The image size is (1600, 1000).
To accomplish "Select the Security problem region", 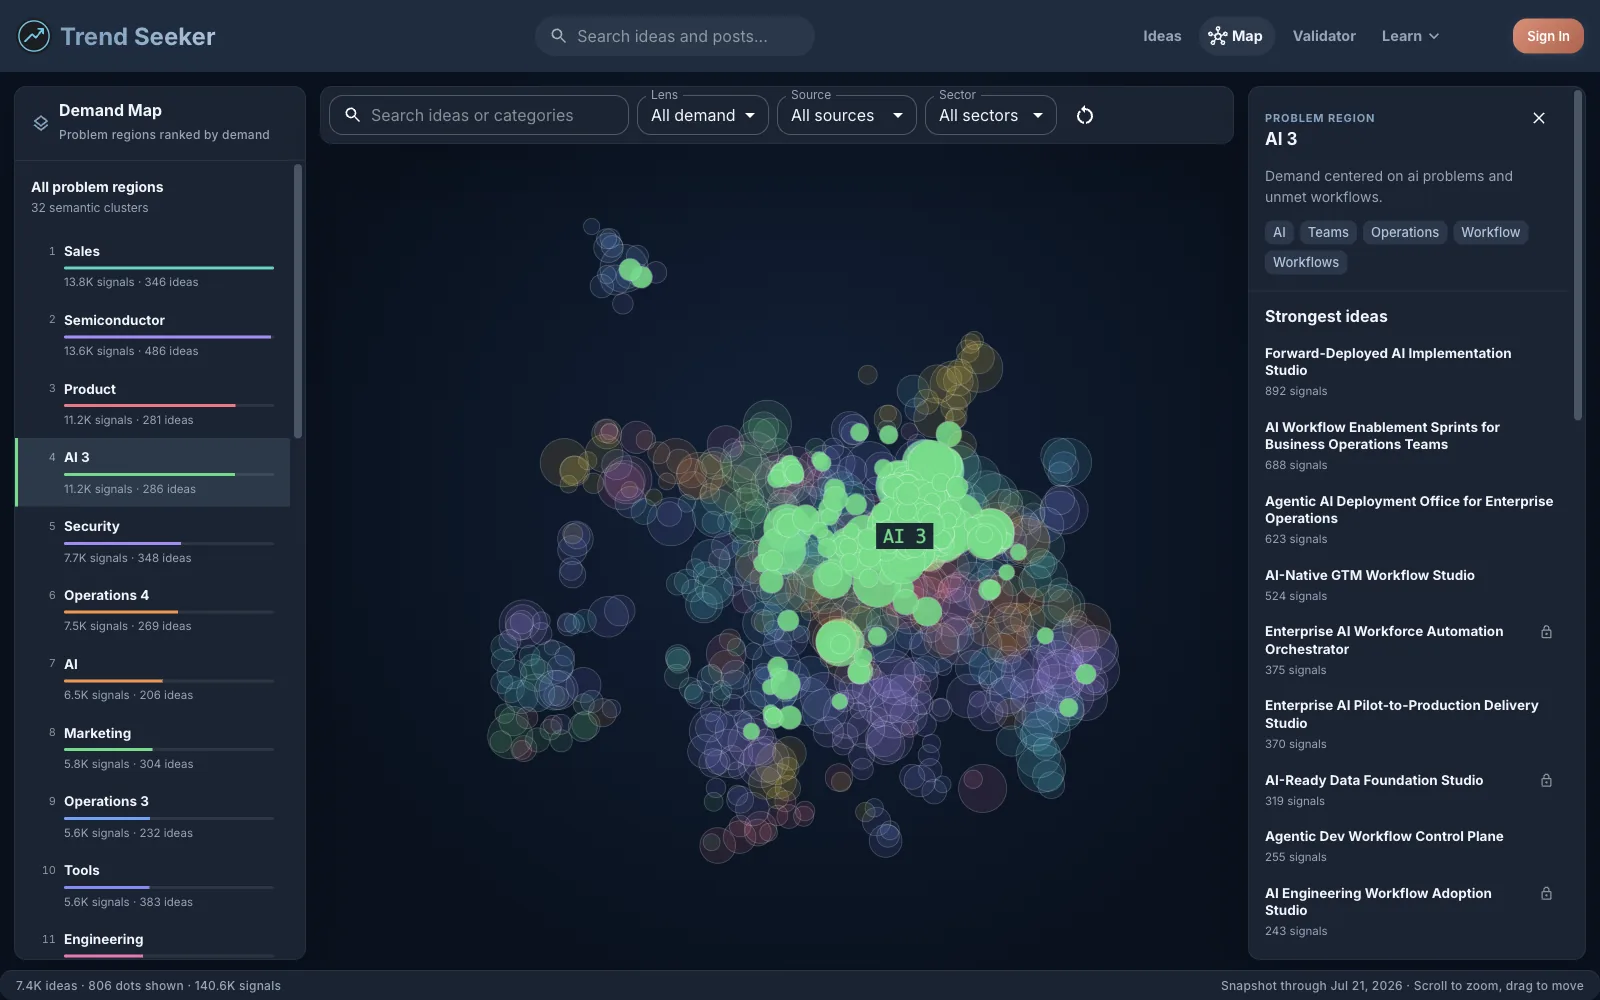I will pyautogui.click(x=153, y=541).
